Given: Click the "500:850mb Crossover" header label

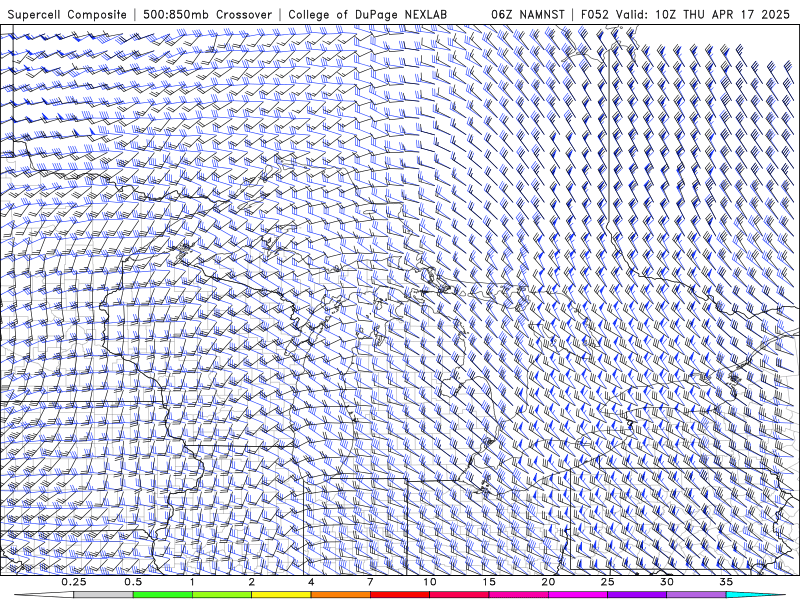Looking at the screenshot, I should (207, 14).
